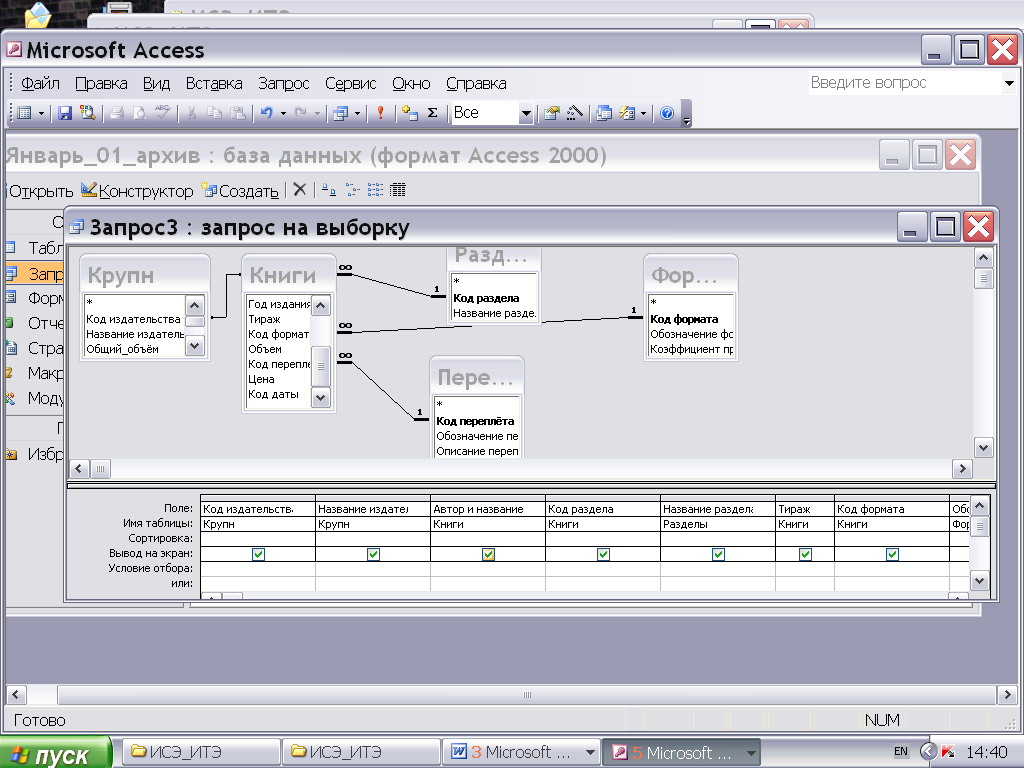
Task: Switch to Small Icons view in database window
Action: tap(352, 190)
